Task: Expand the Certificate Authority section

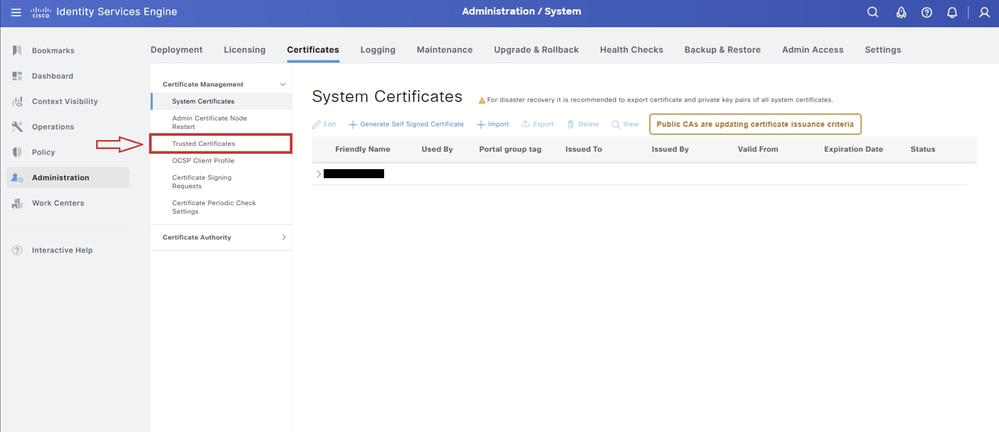Action: tap(284, 237)
